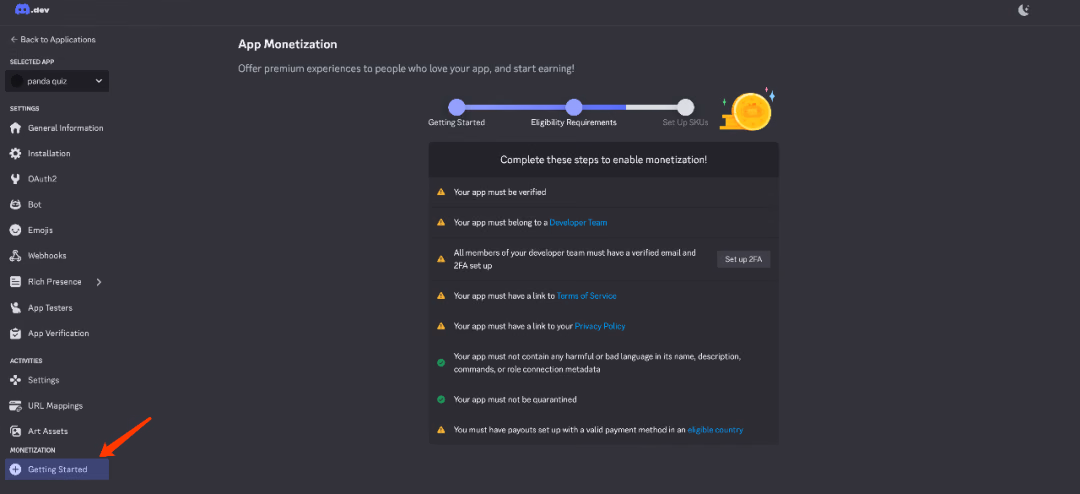Click warning icon beside Terms of Service requirement
This screenshot has height=494, width=1080.
pos(441,296)
